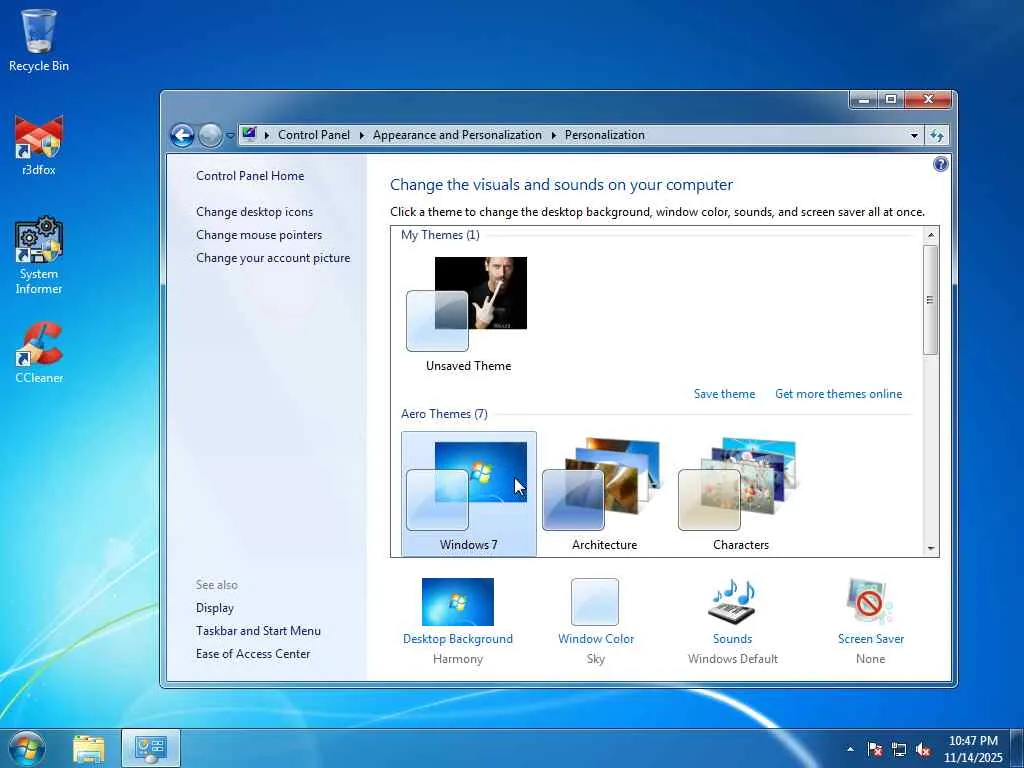Refresh the Personalization page
This screenshot has width=1024, height=768.
(936, 135)
